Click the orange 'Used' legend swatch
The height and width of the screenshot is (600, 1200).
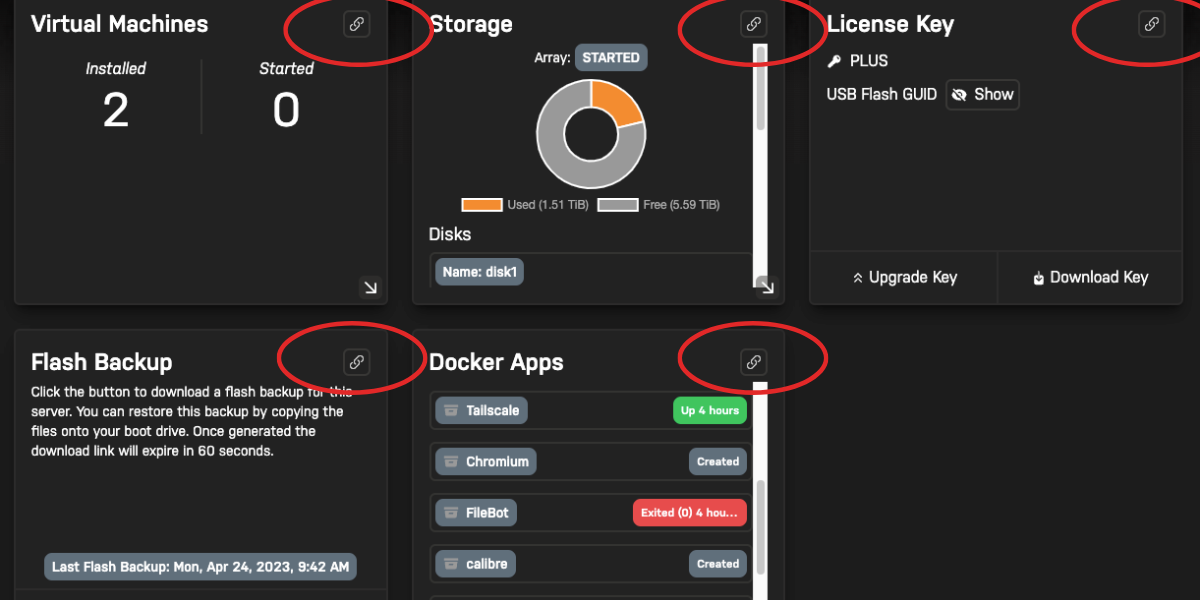[482, 204]
